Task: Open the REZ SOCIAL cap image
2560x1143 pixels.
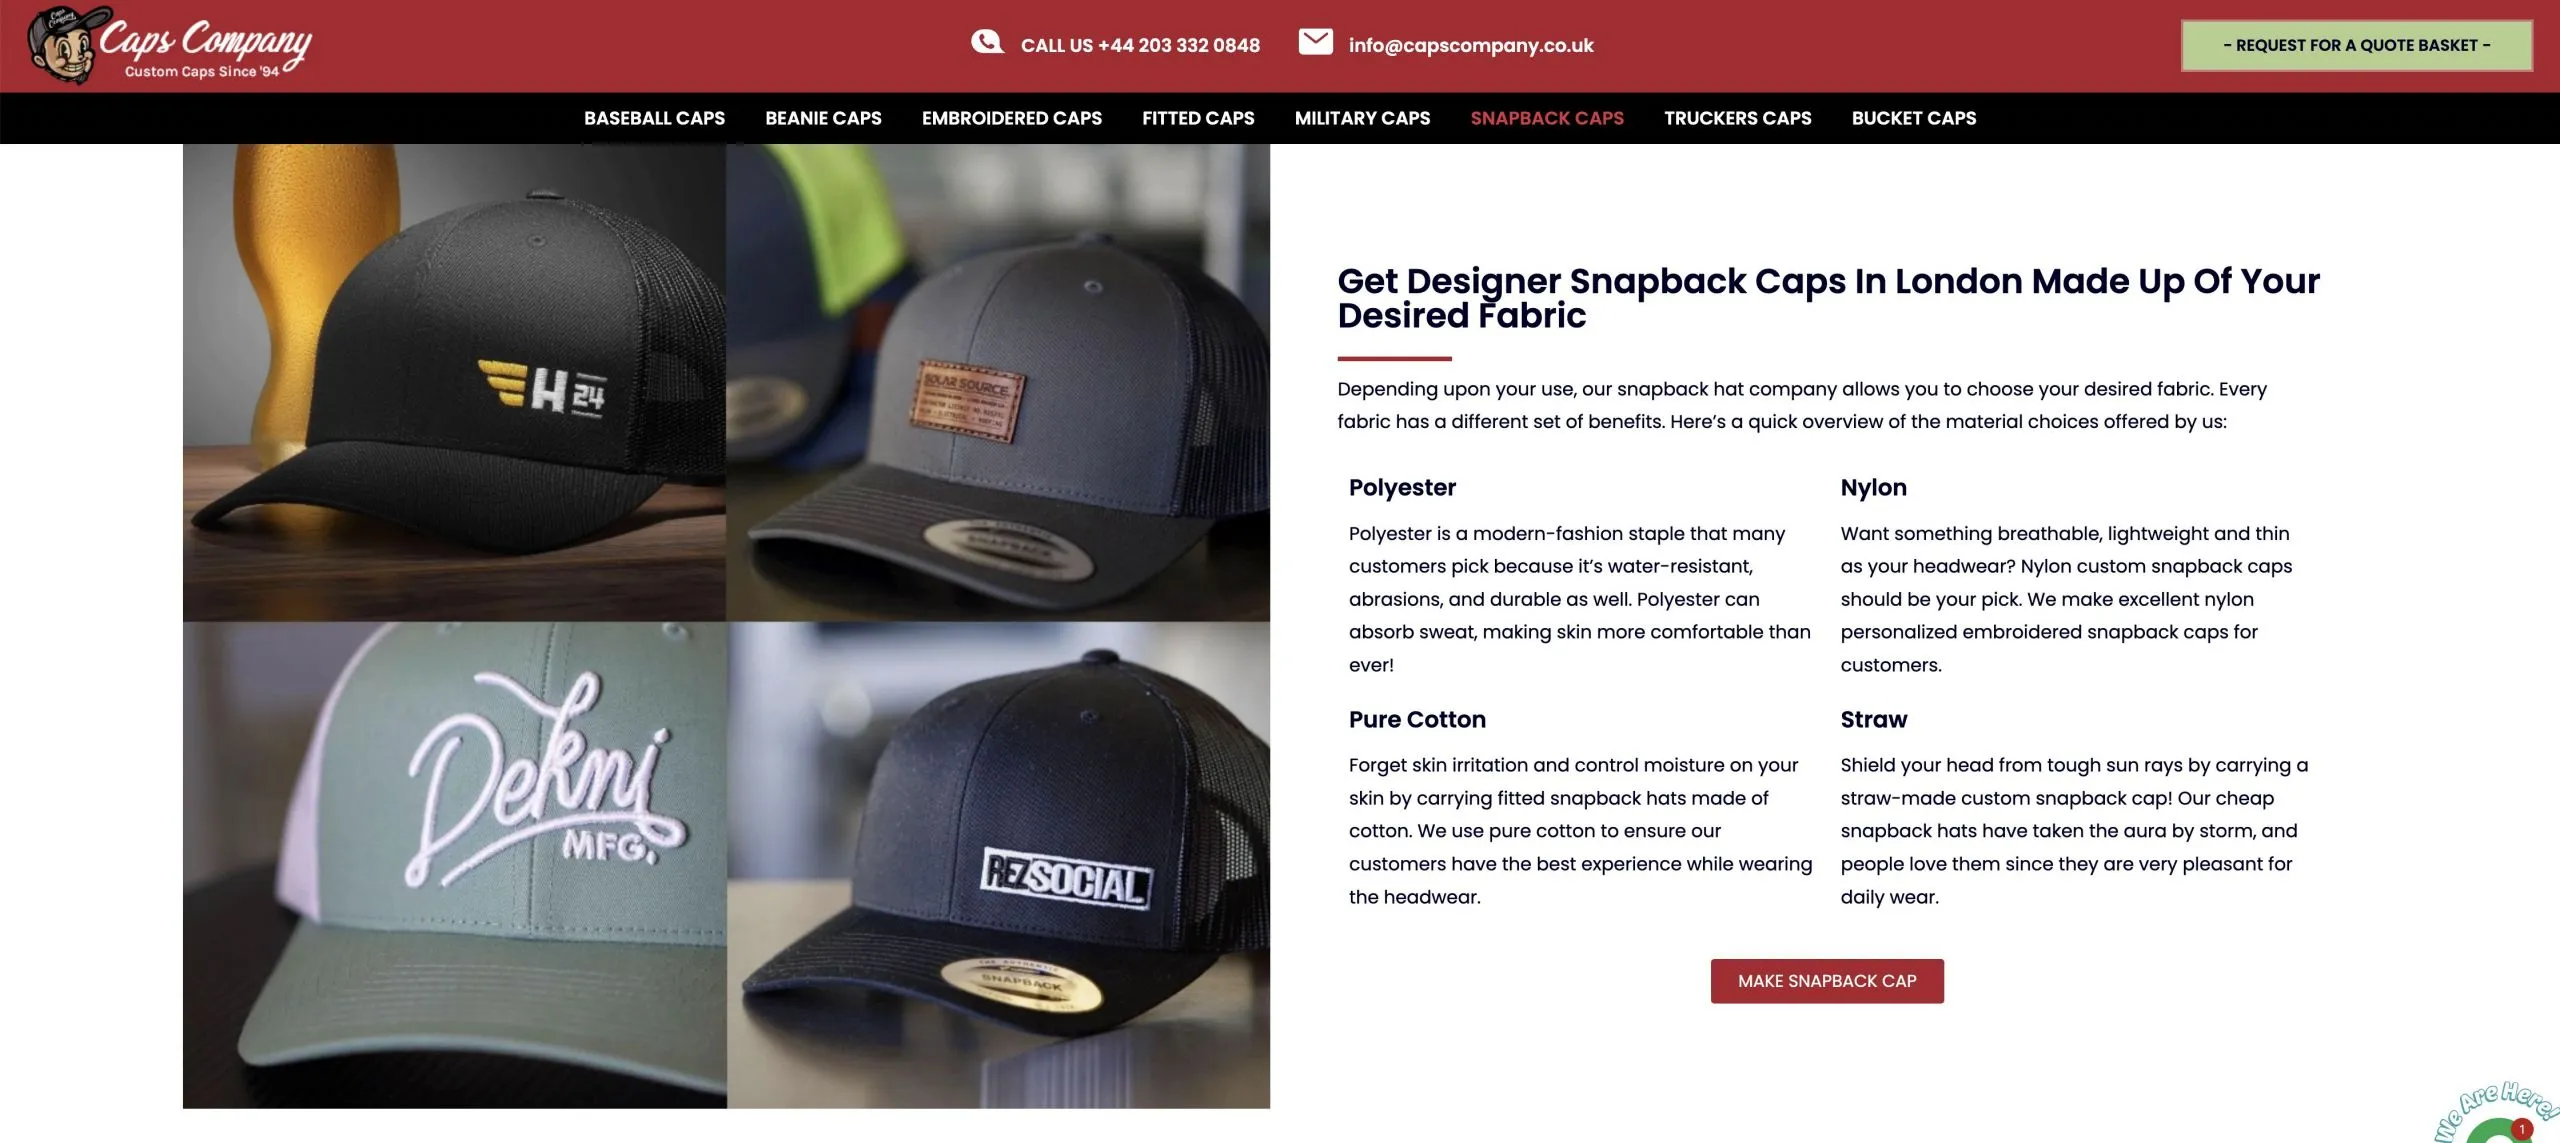Action: click(998, 865)
